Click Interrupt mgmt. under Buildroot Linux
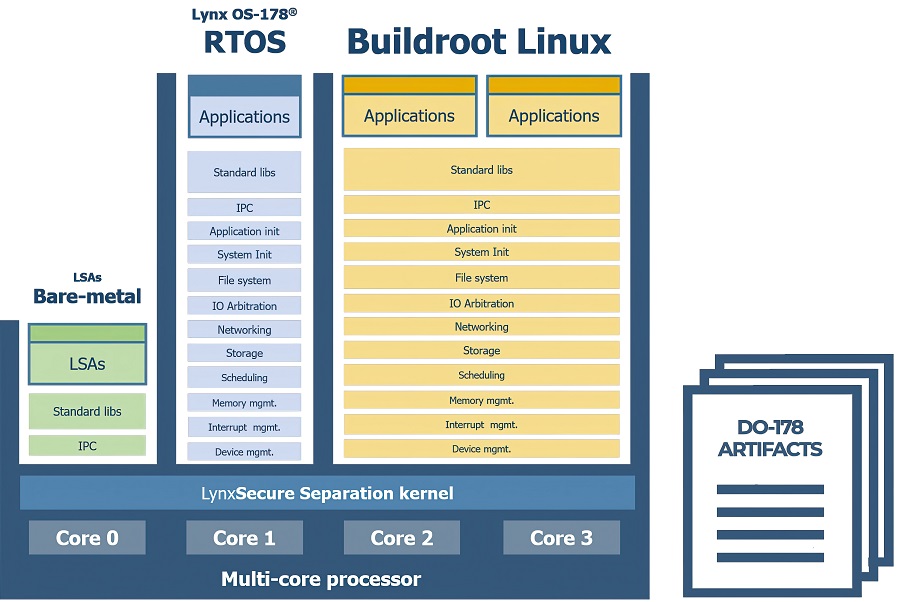 [x=482, y=425]
